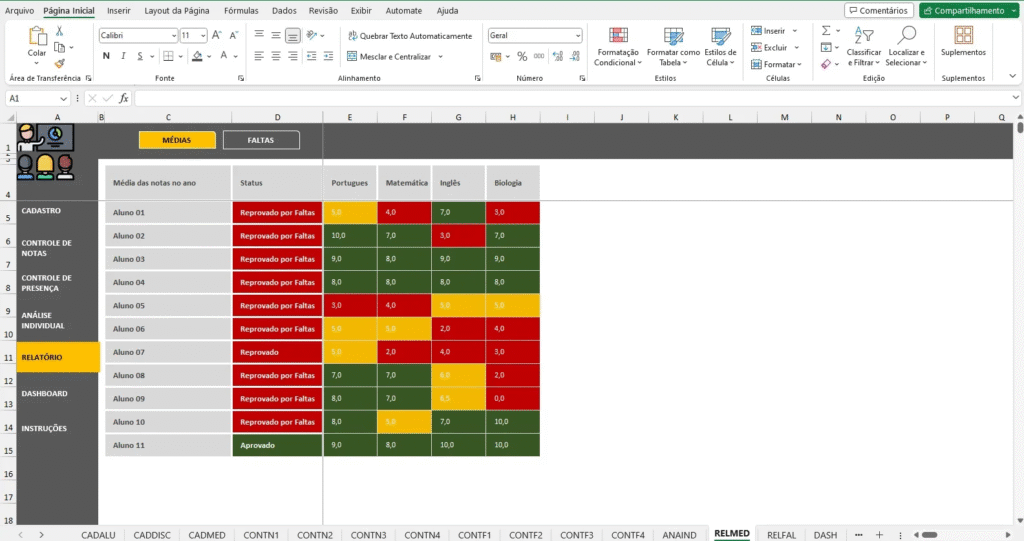Open the A1 Name Box dropdown

64,98
